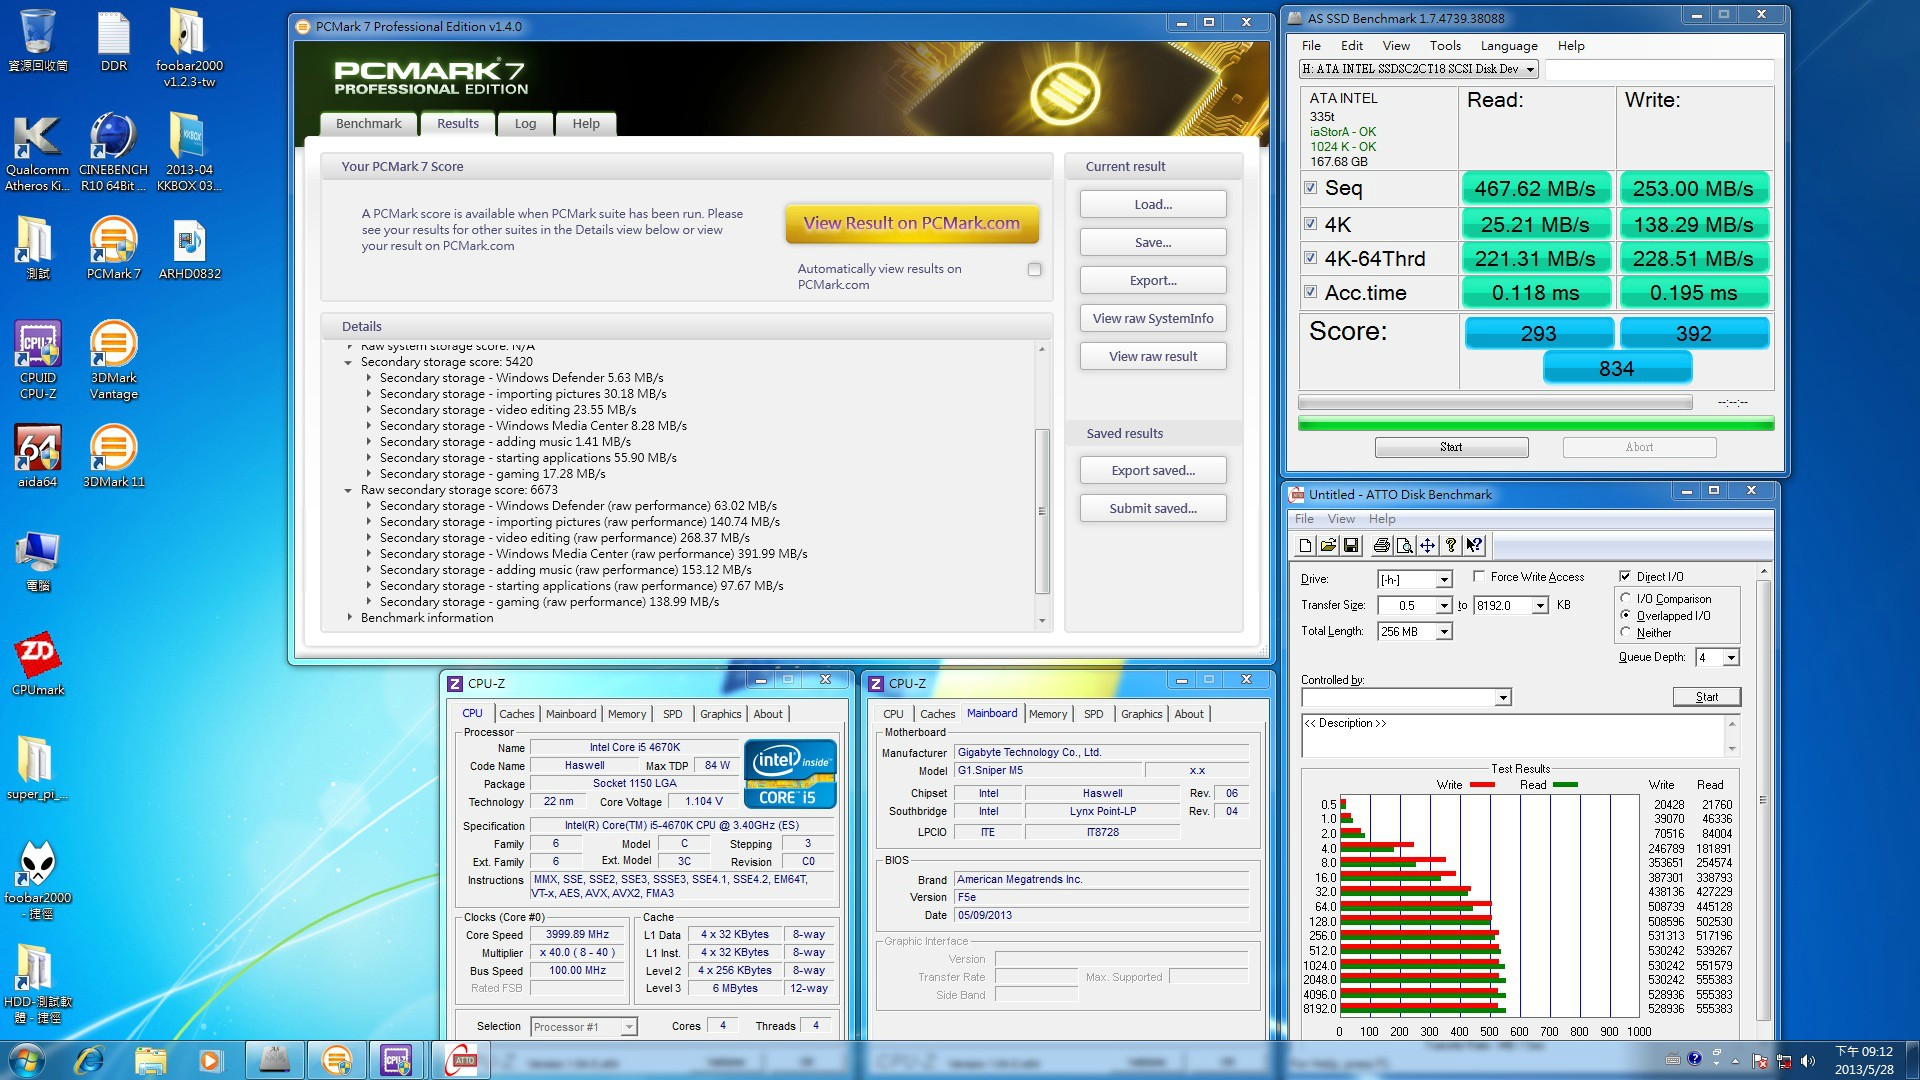Select Qualcomm Atheros Killer desktop icon

click(38, 153)
